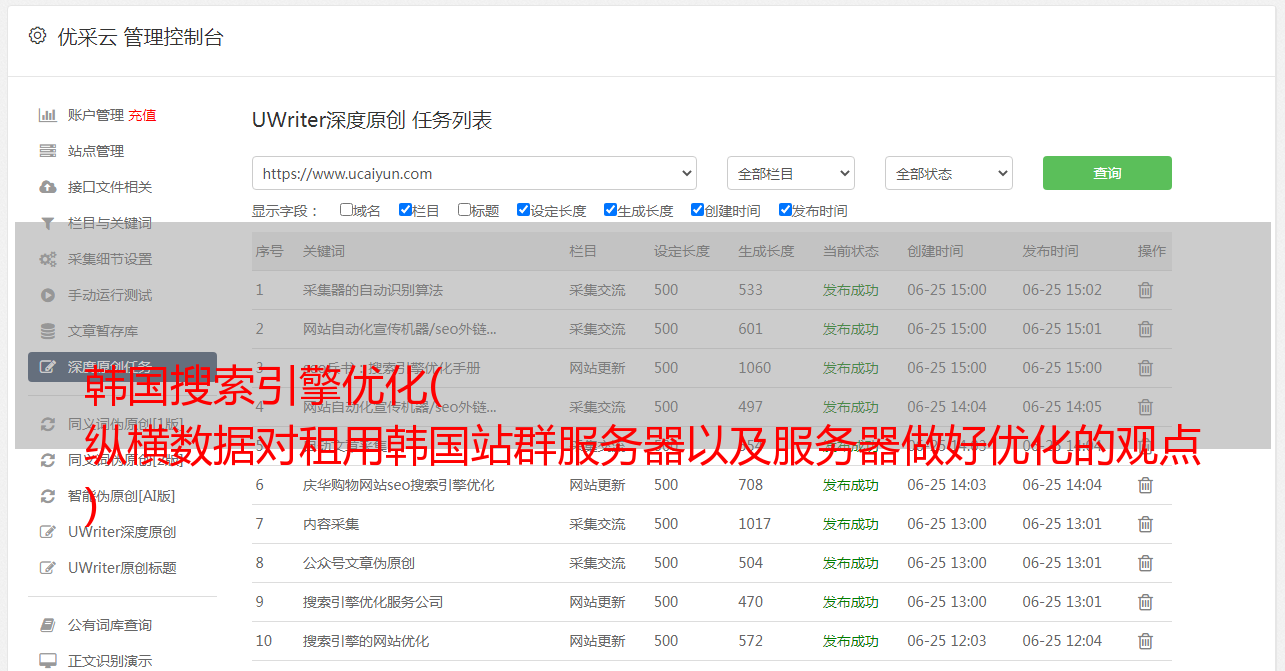1285x671 pixels.
Task: Click the gear icon beside 优采云 管理控制台
Action: 37,36
